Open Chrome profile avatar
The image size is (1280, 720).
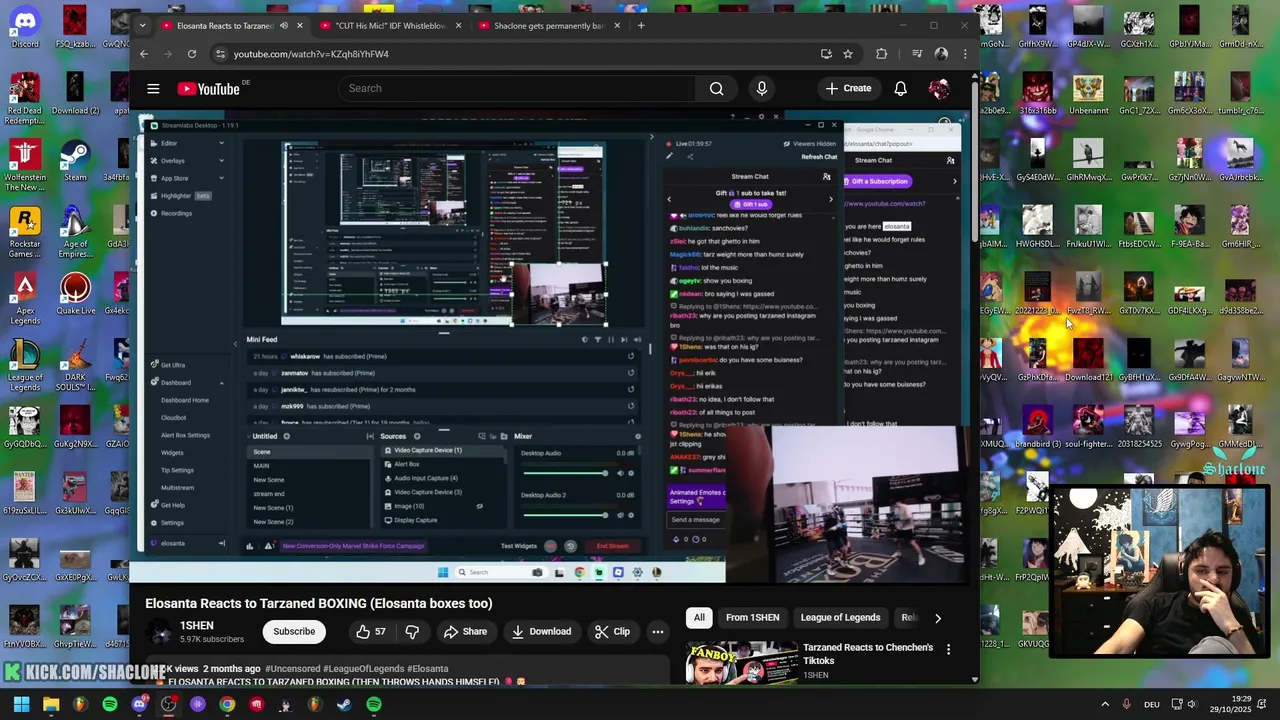(941, 54)
